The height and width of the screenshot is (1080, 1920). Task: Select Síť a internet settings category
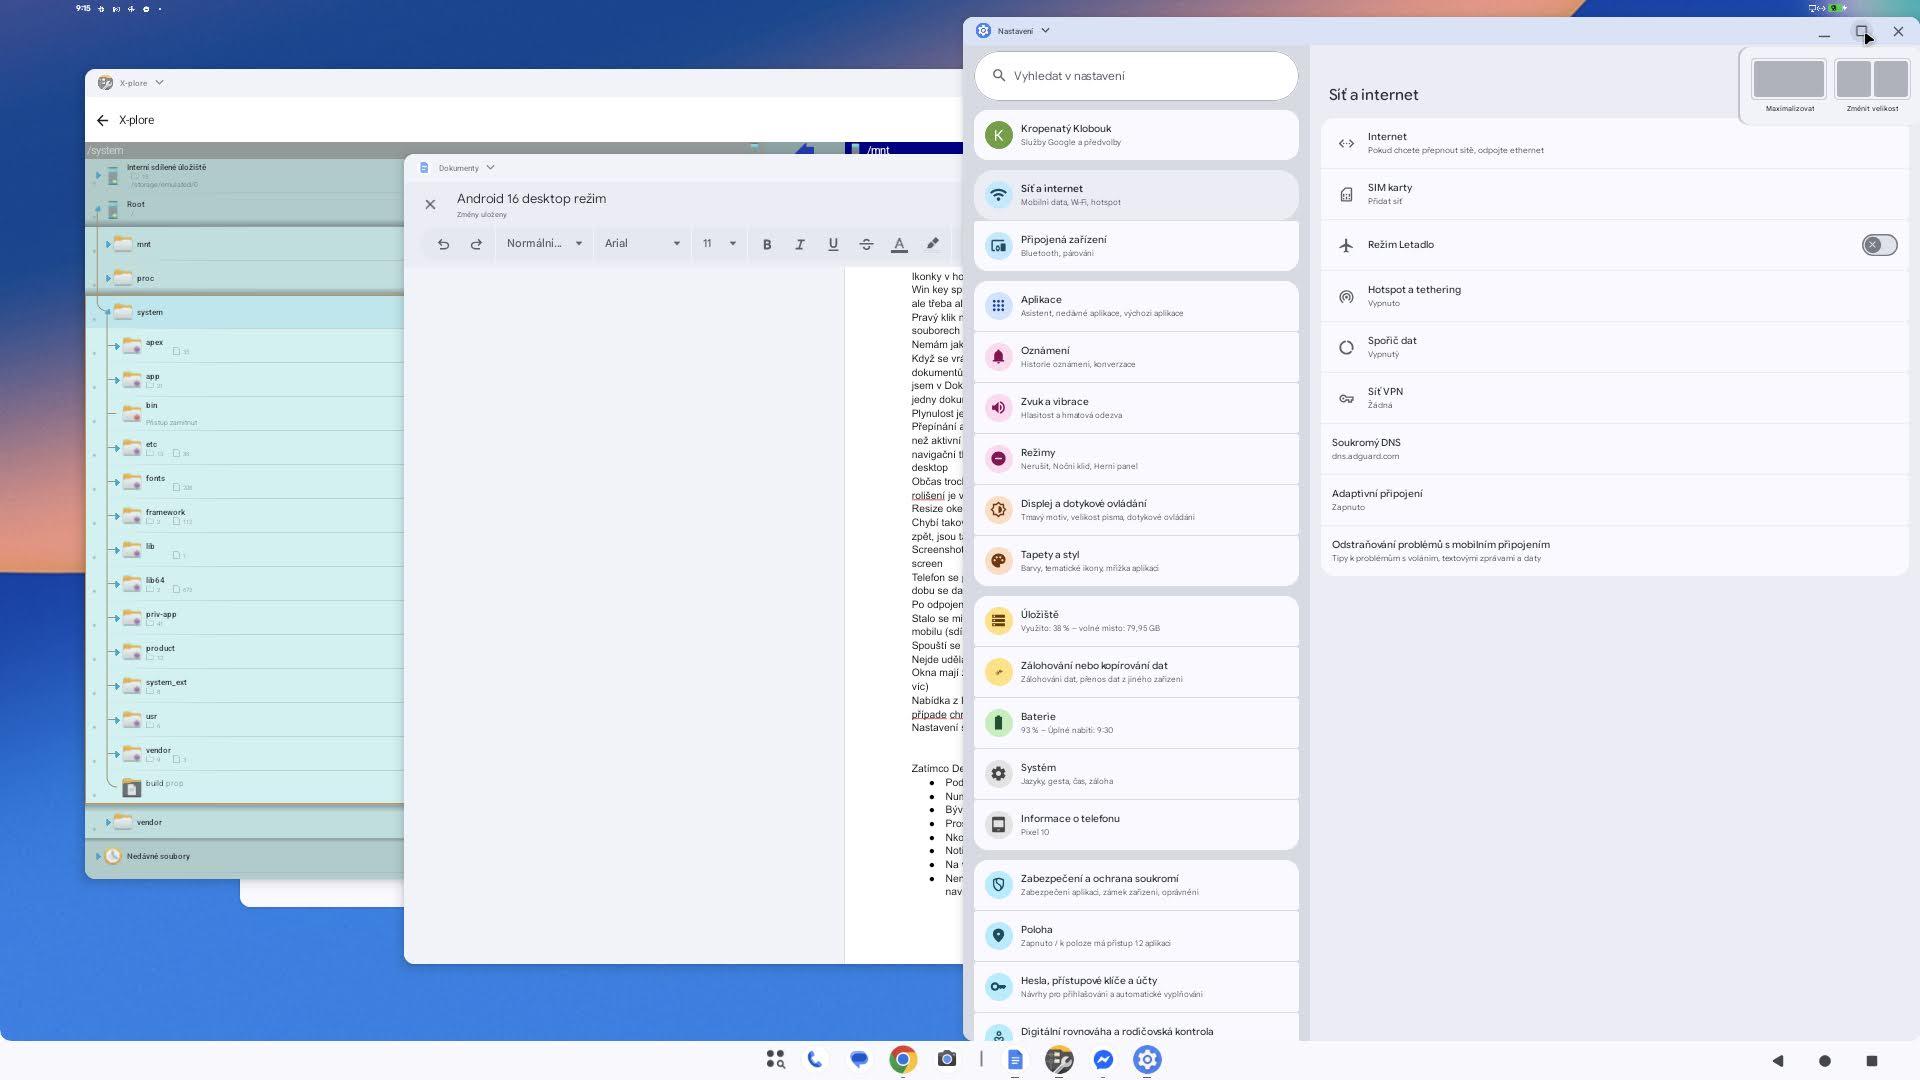(1136, 195)
